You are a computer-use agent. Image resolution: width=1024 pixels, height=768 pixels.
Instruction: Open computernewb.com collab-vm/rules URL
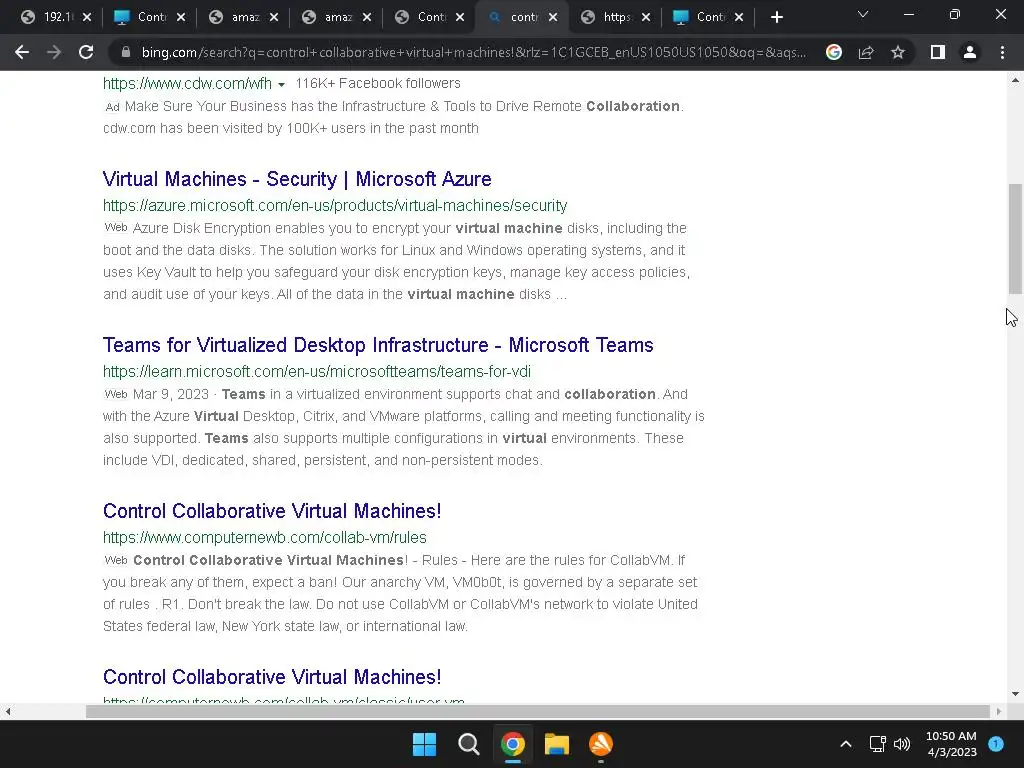tap(264, 537)
